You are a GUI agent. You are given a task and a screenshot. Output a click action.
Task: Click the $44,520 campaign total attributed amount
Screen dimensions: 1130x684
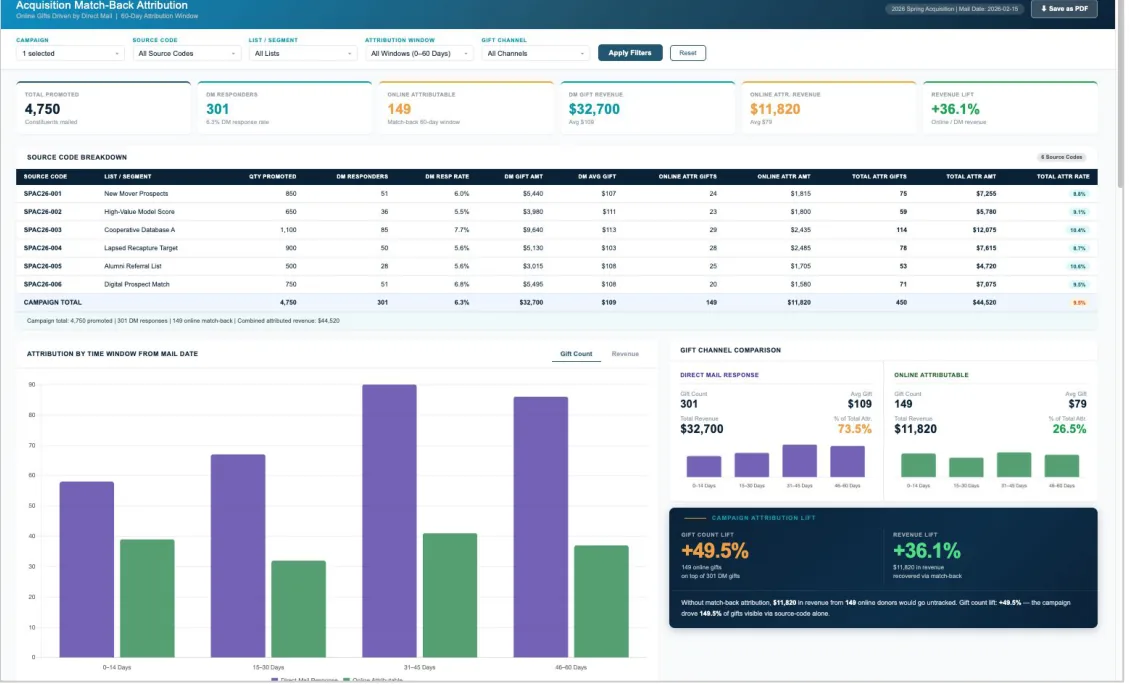coord(984,303)
